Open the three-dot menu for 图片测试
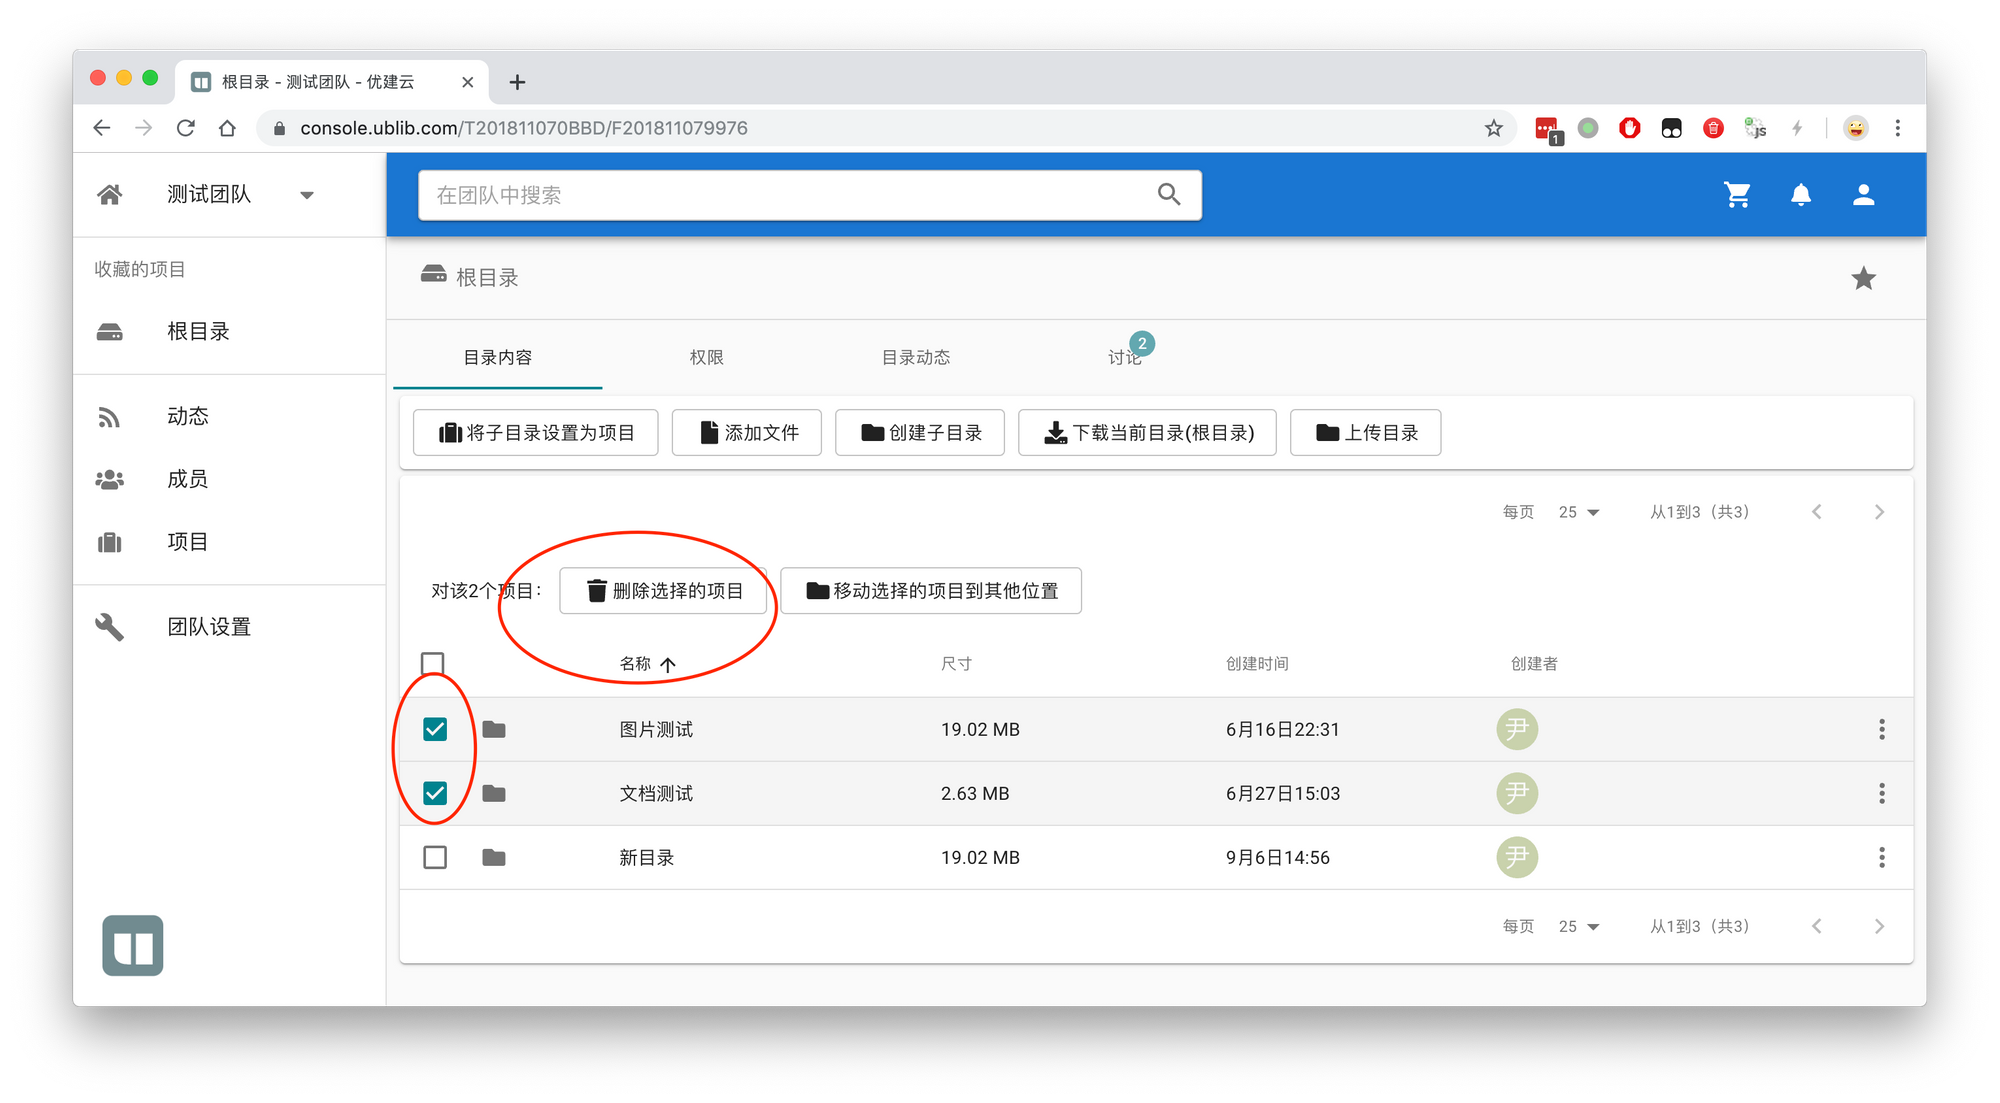Viewport: 2000px width, 1103px height. click(x=1881, y=729)
